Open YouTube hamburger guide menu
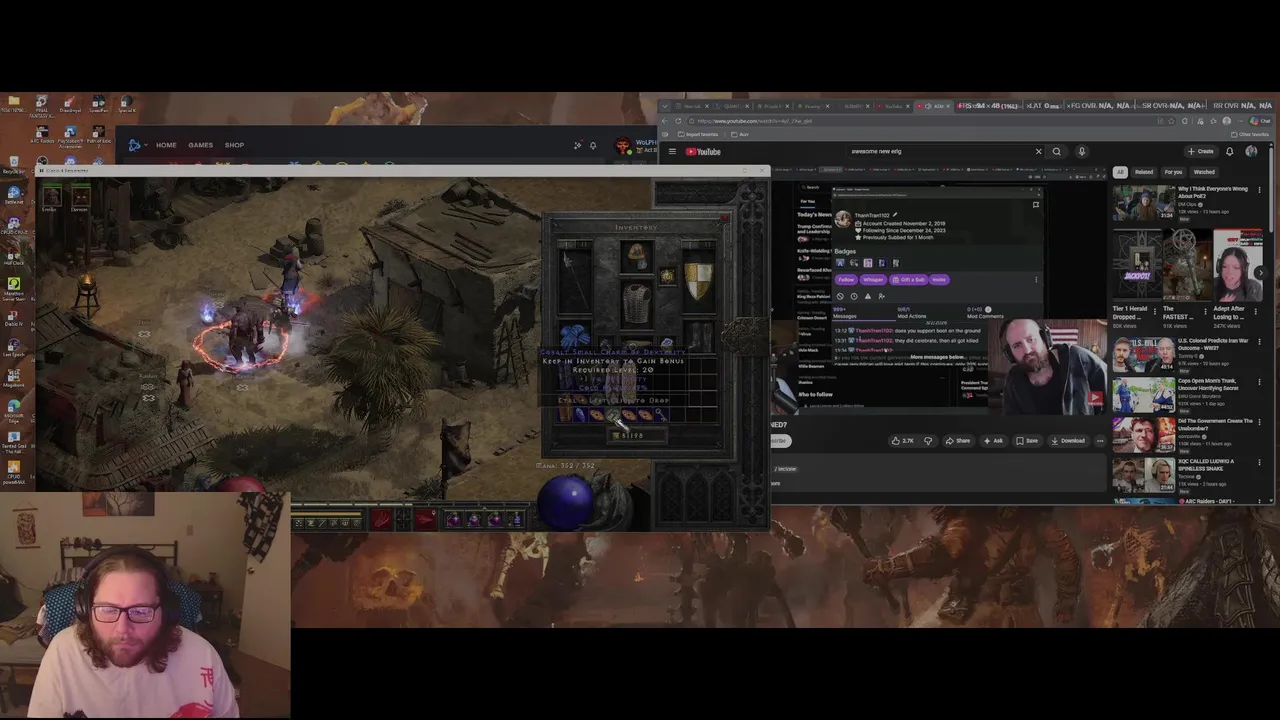Image resolution: width=1280 pixels, height=720 pixels. coord(672,152)
